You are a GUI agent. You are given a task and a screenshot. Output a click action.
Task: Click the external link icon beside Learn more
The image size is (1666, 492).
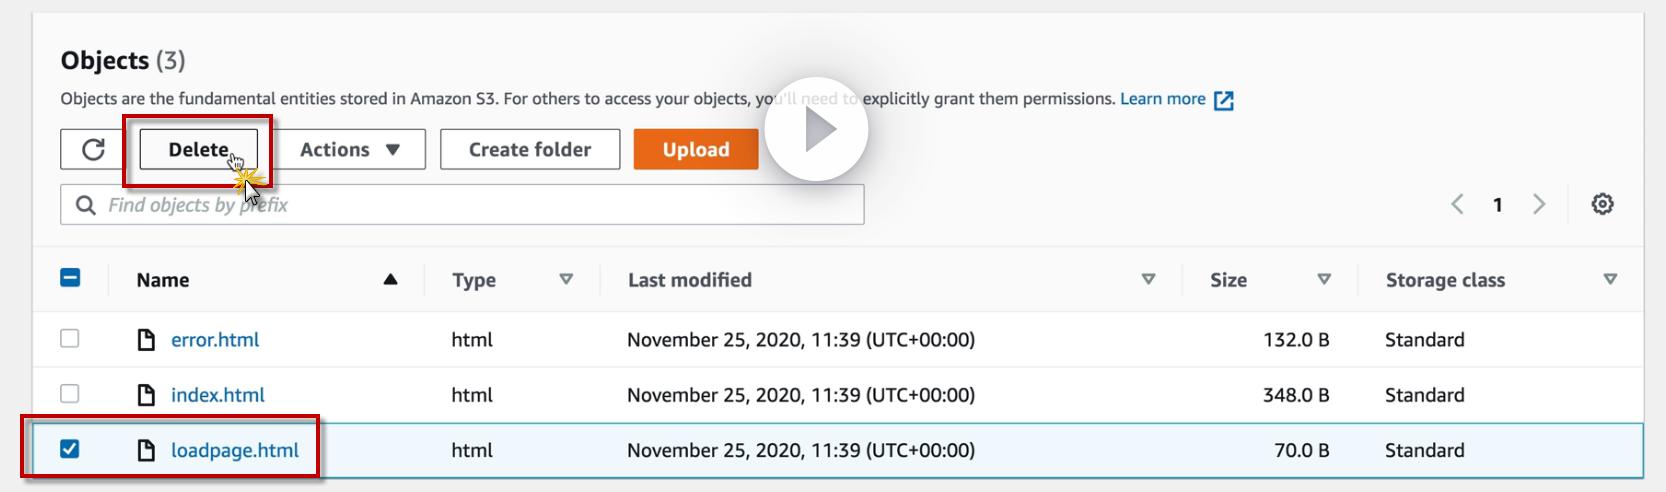tap(1223, 100)
